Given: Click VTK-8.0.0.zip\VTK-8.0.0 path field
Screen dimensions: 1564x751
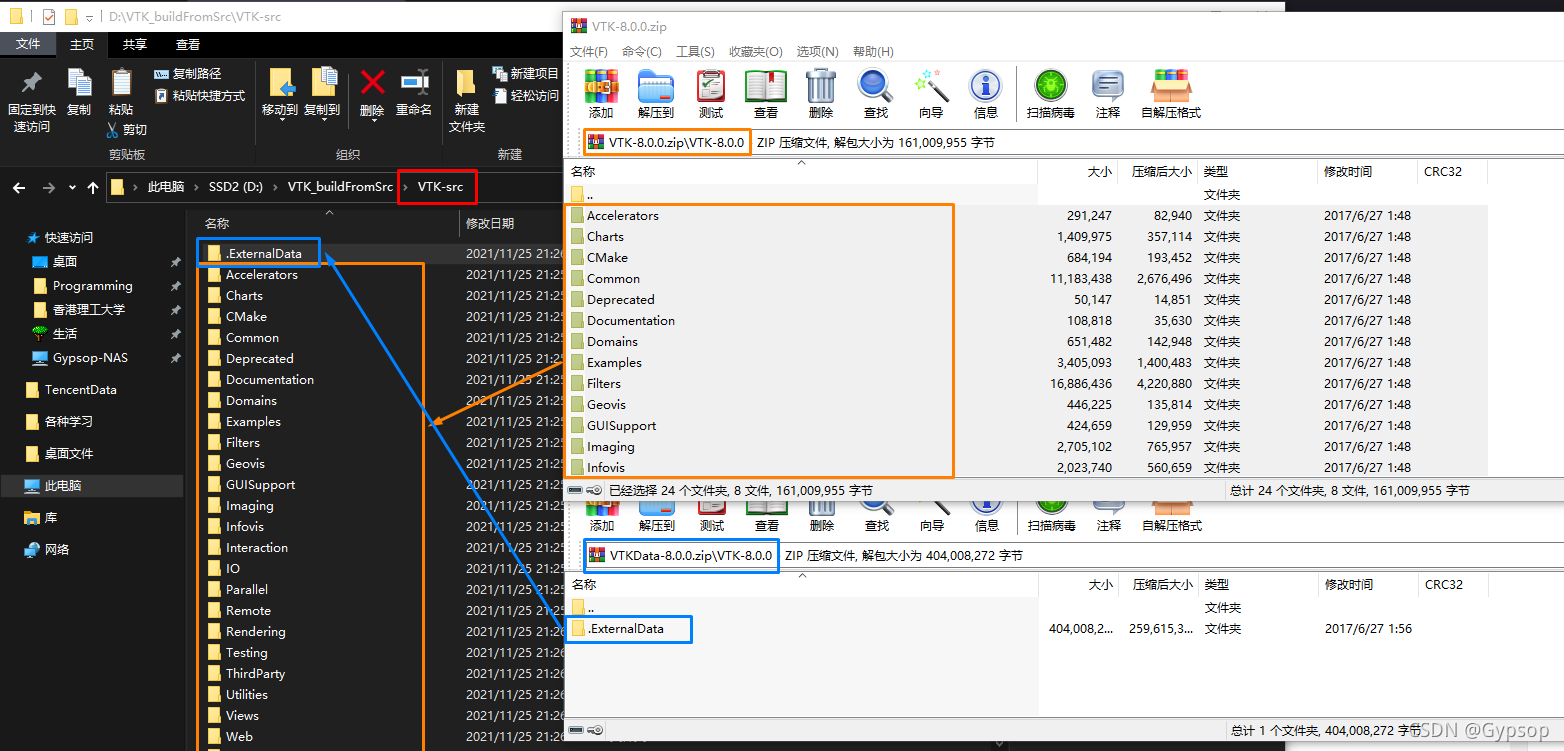Looking at the screenshot, I should click(666, 142).
